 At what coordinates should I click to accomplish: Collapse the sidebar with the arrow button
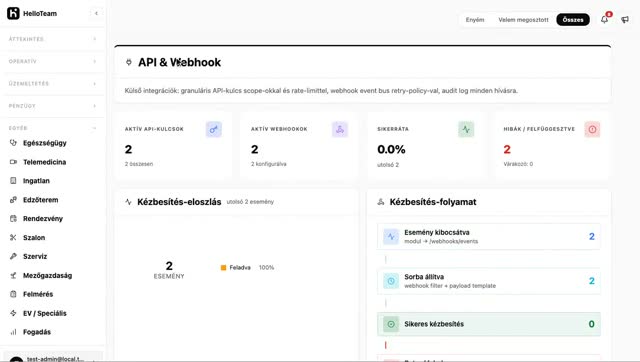96,13
